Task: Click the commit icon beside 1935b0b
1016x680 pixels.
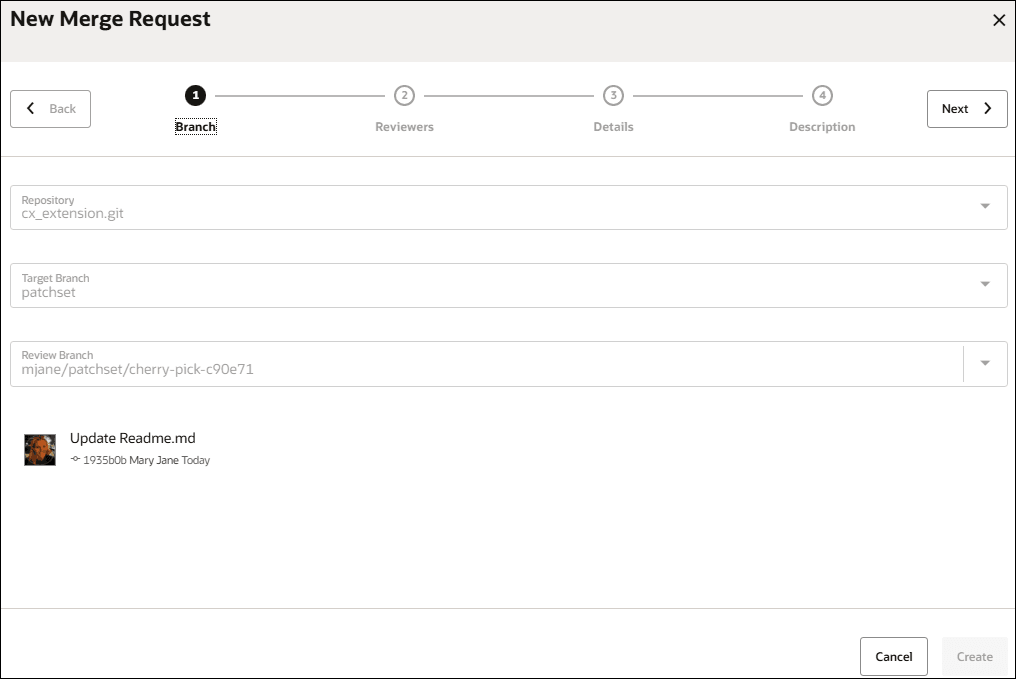Action: point(75,459)
